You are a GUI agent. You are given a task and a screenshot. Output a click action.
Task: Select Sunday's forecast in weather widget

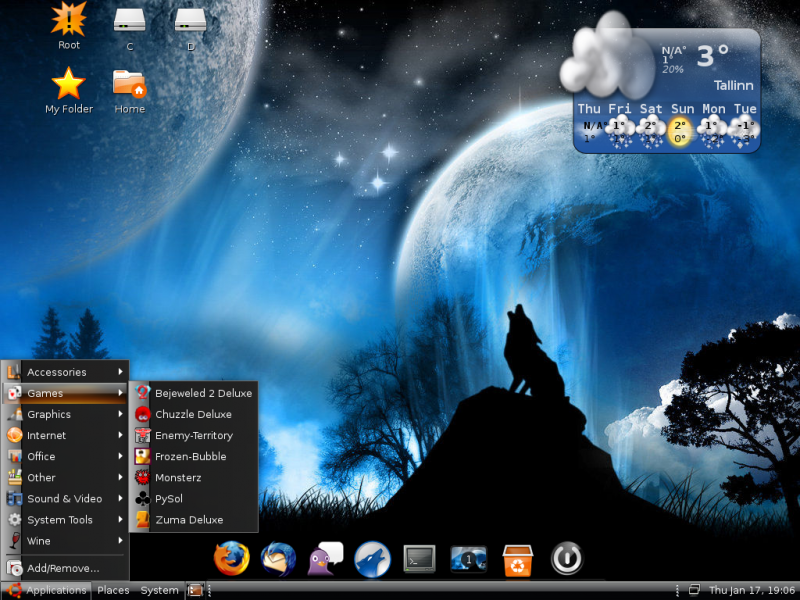coord(681,126)
